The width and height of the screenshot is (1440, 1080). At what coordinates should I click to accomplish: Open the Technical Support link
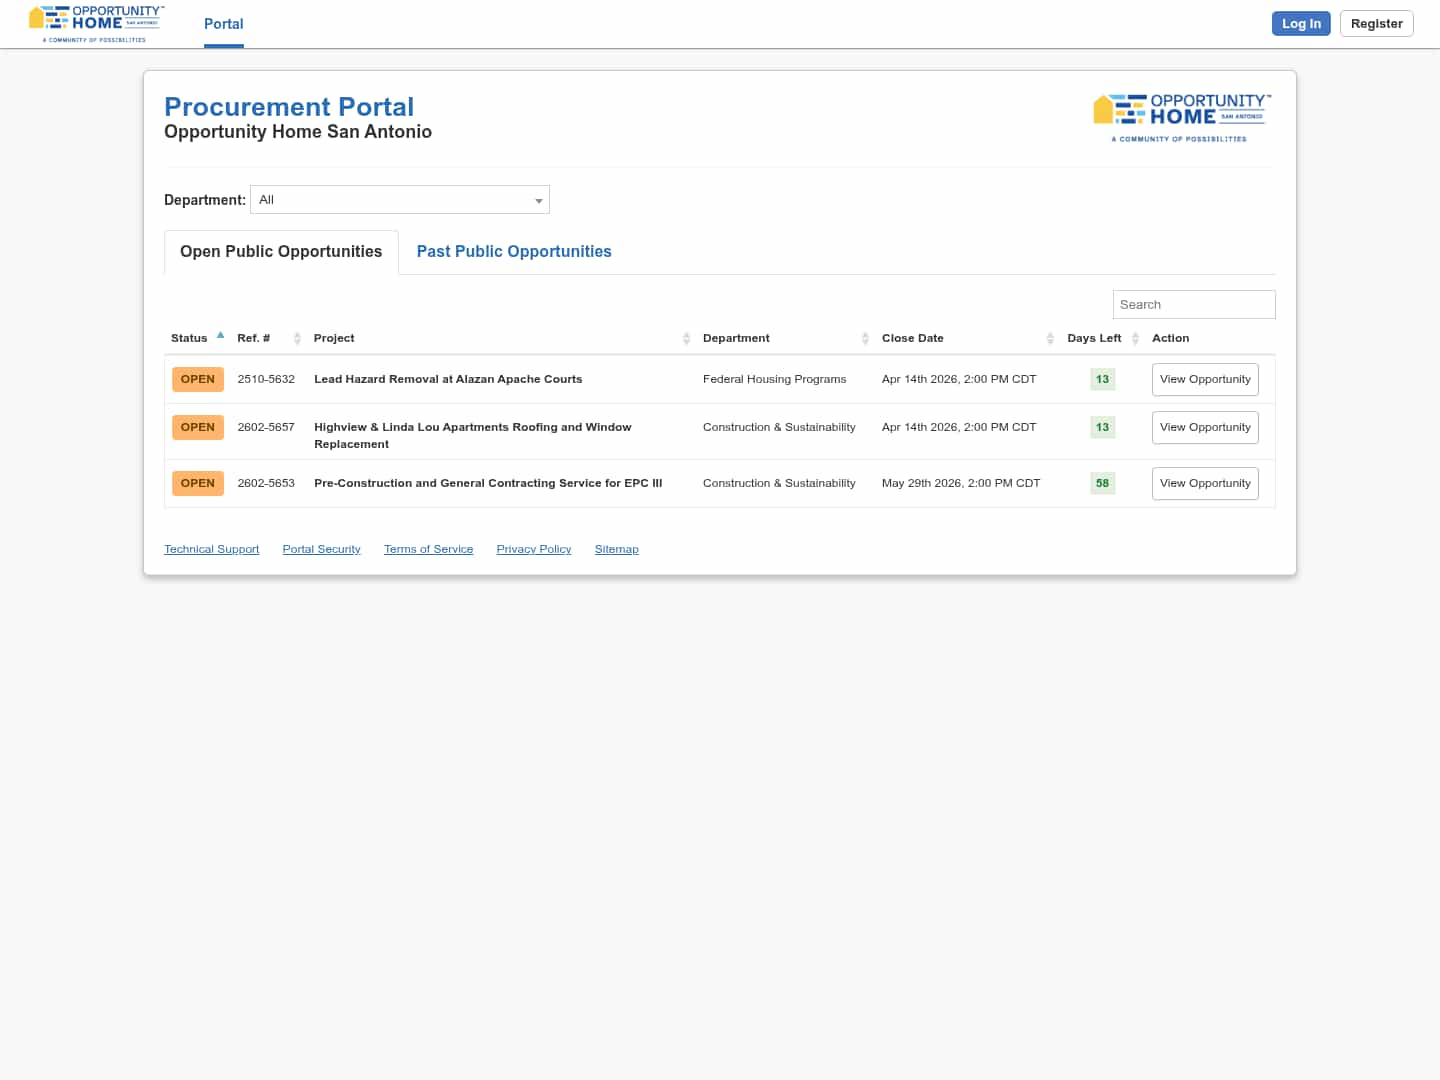(211, 549)
